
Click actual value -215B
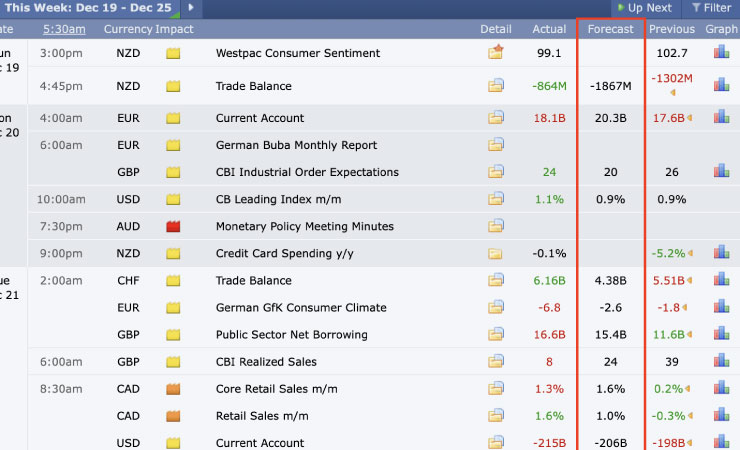click(549, 443)
